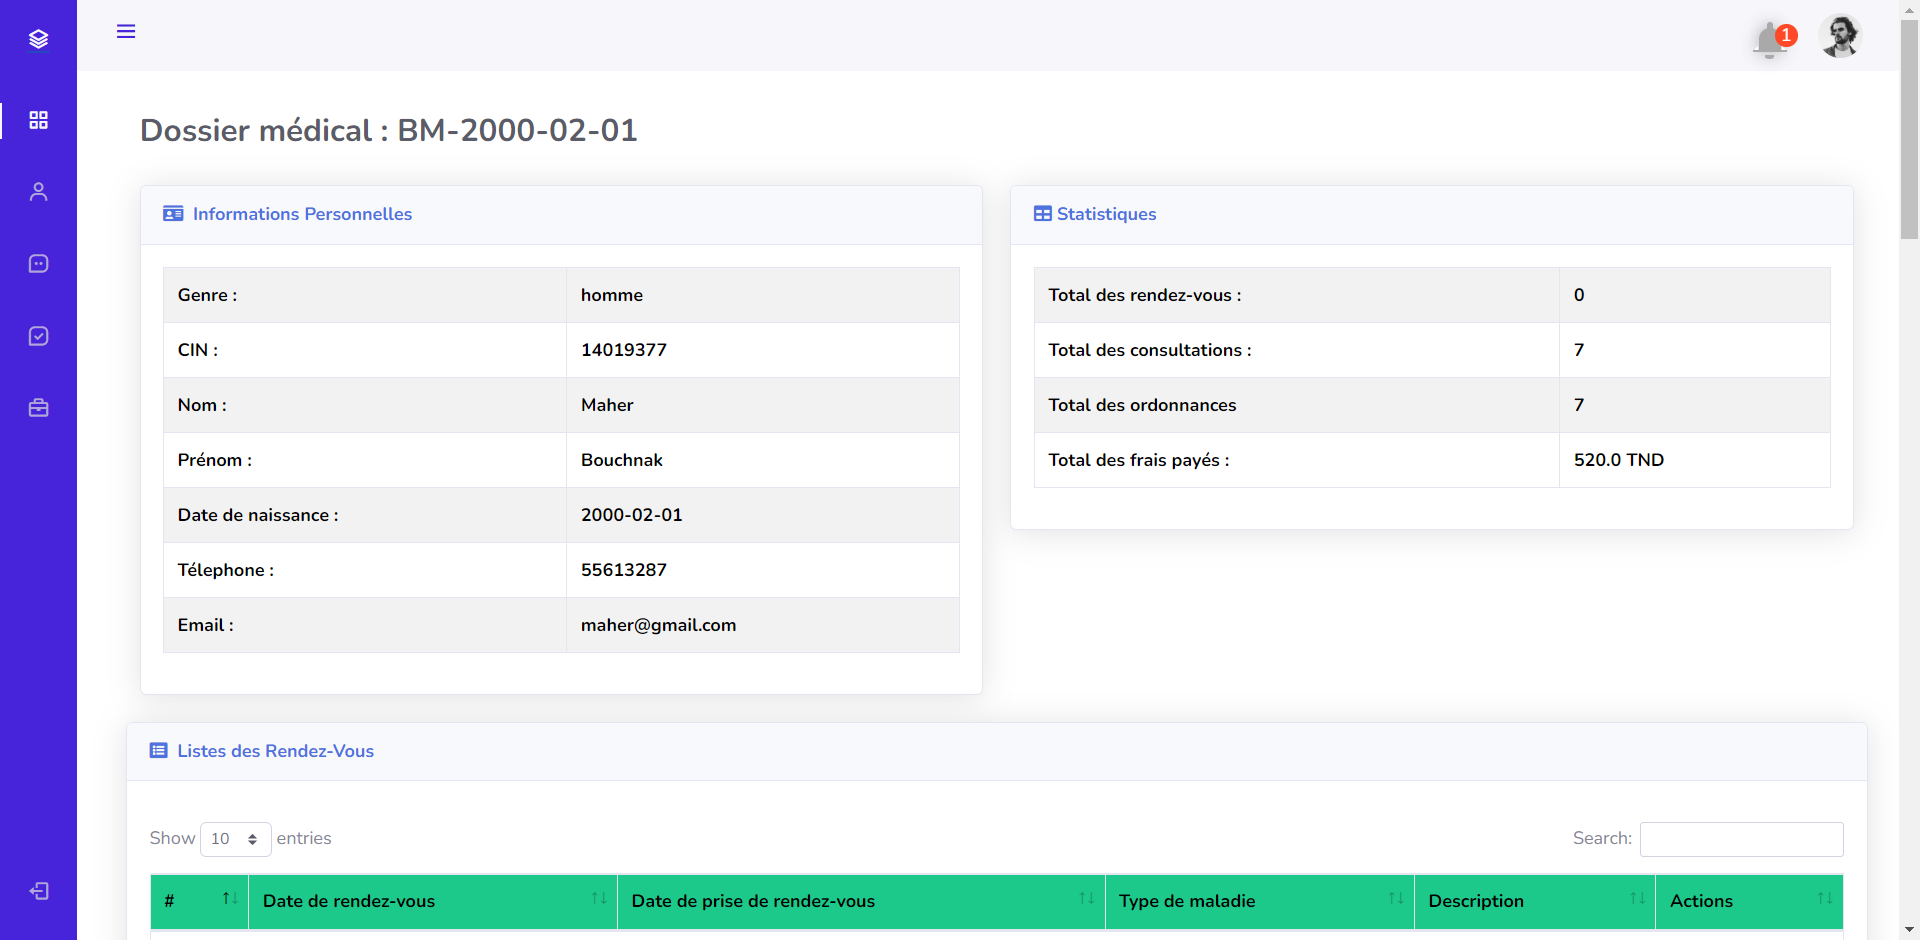
Task: Open the Show entries dropdown
Action: click(235, 839)
